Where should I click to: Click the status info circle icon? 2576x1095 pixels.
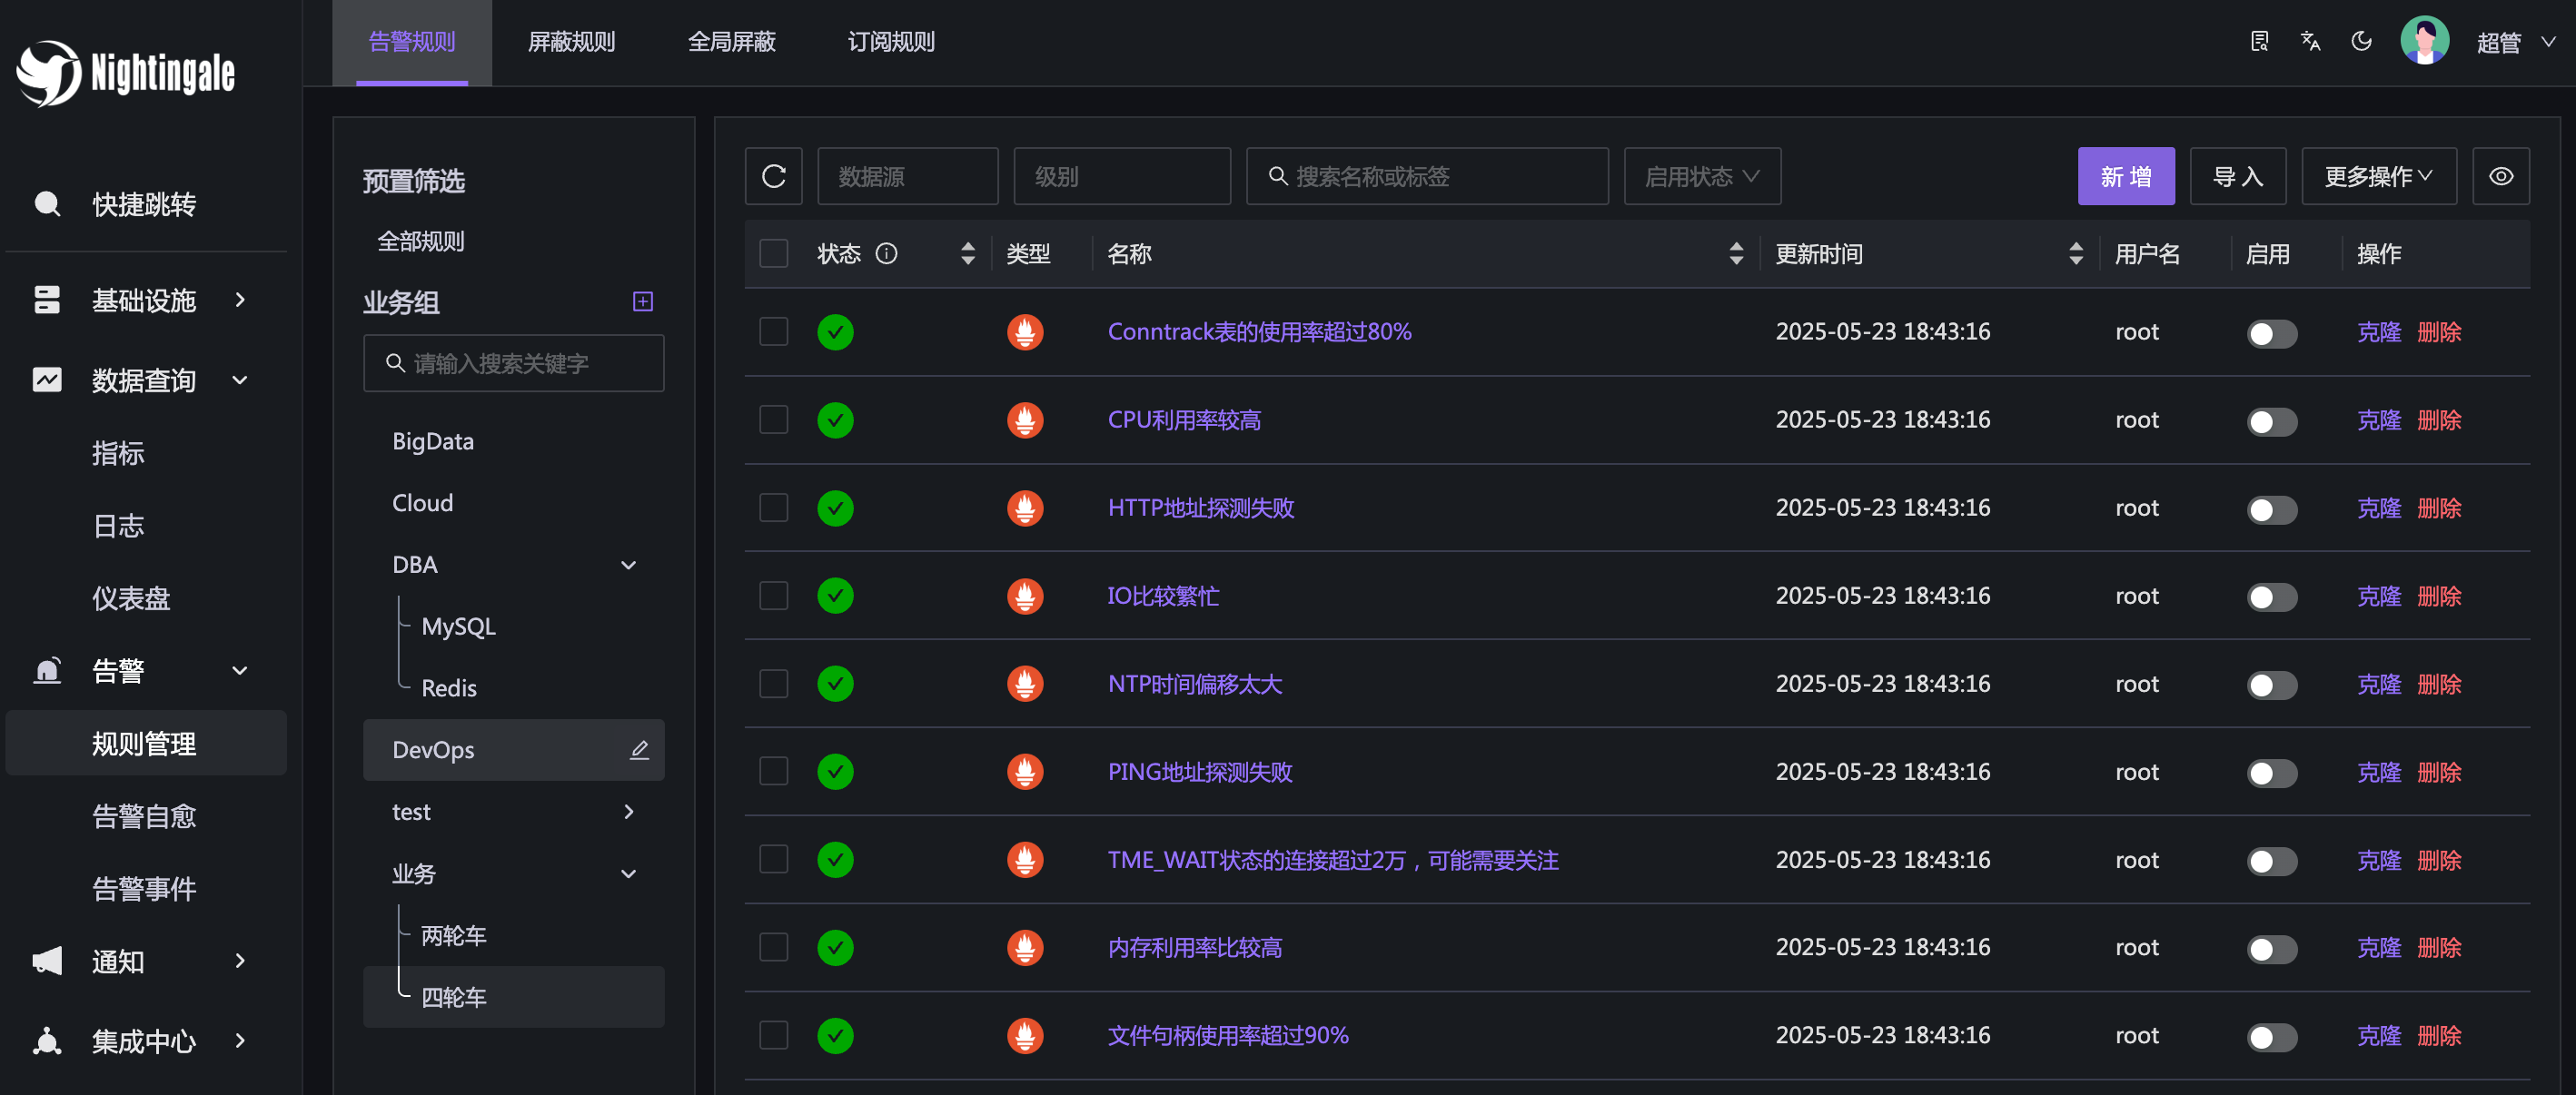pos(886,253)
